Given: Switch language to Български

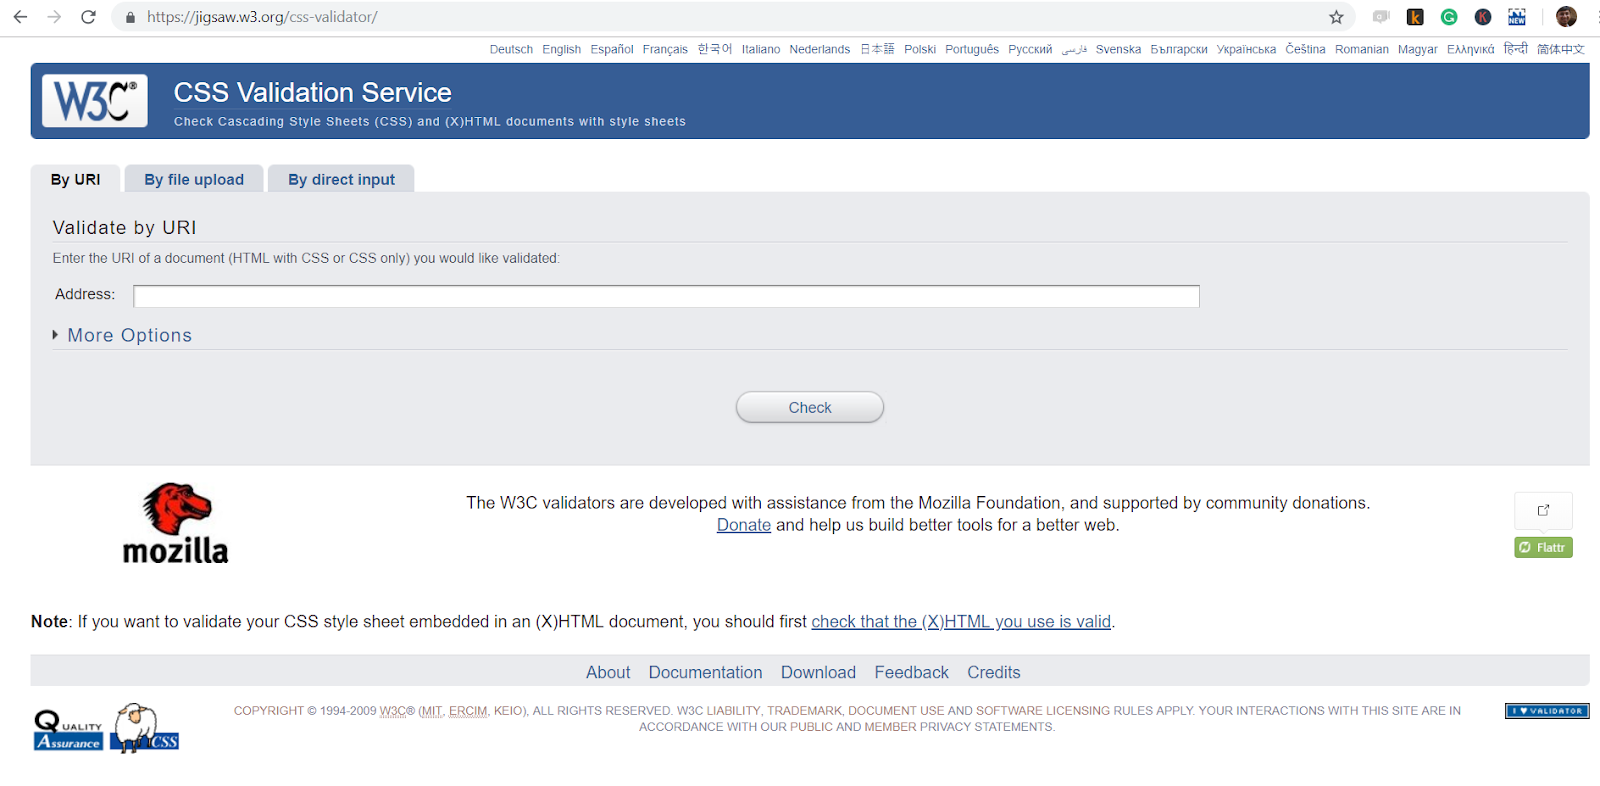Looking at the screenshot, I should pyautogui.click(x=1179, y=50).
